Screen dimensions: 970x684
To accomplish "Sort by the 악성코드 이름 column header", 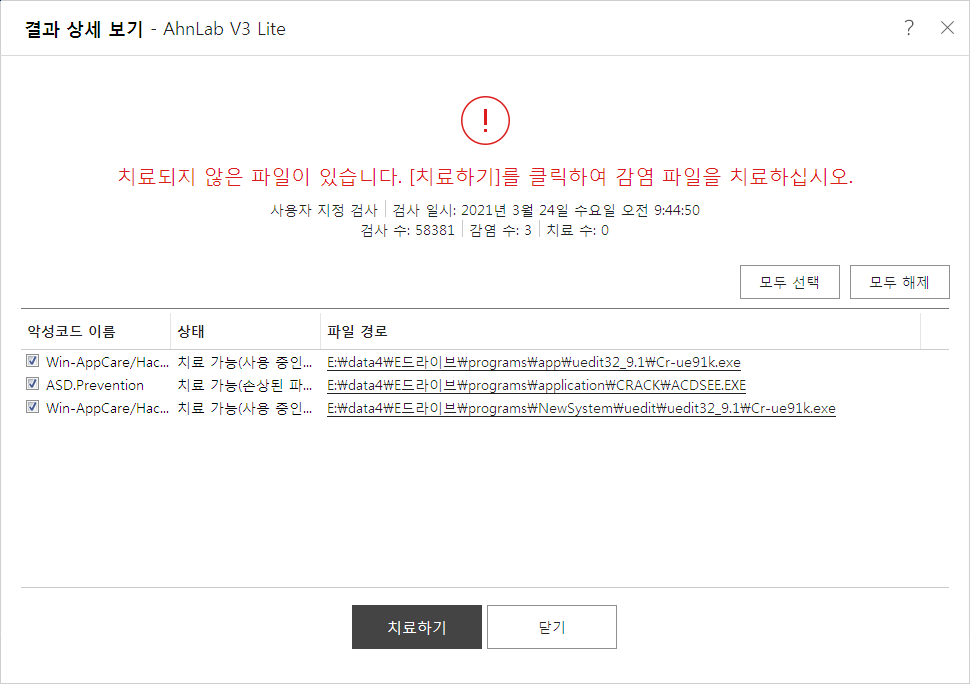I will coord(71,331).
